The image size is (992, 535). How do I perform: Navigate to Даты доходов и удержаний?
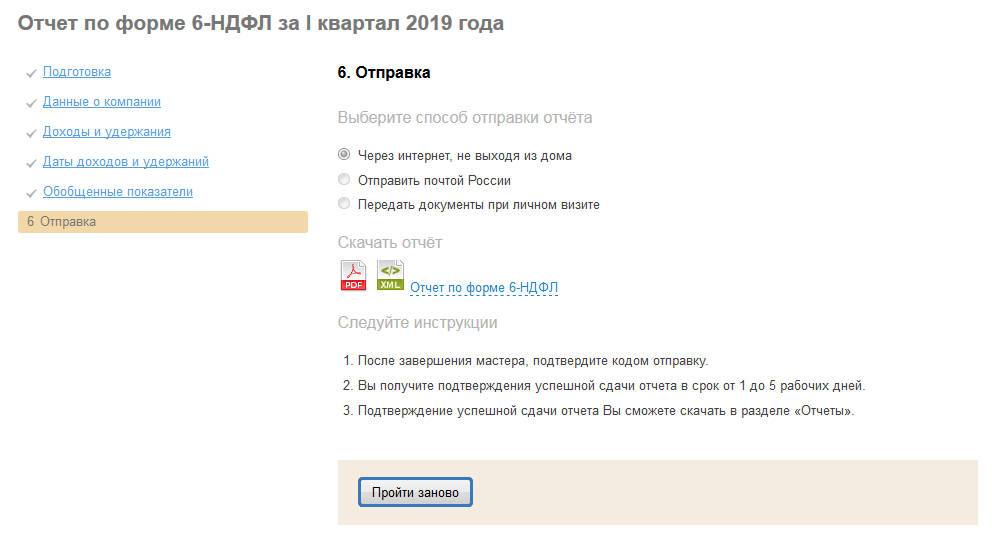[x=126, y=162]
